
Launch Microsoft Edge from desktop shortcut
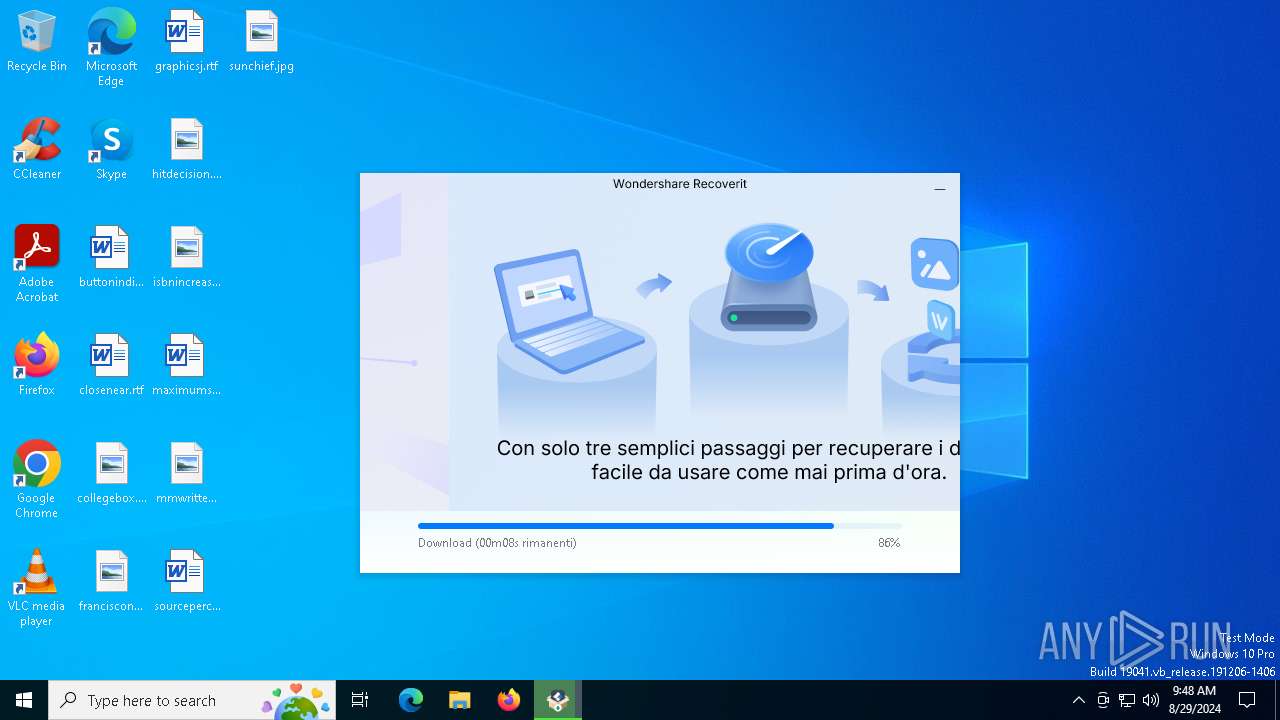pos(111,48)
